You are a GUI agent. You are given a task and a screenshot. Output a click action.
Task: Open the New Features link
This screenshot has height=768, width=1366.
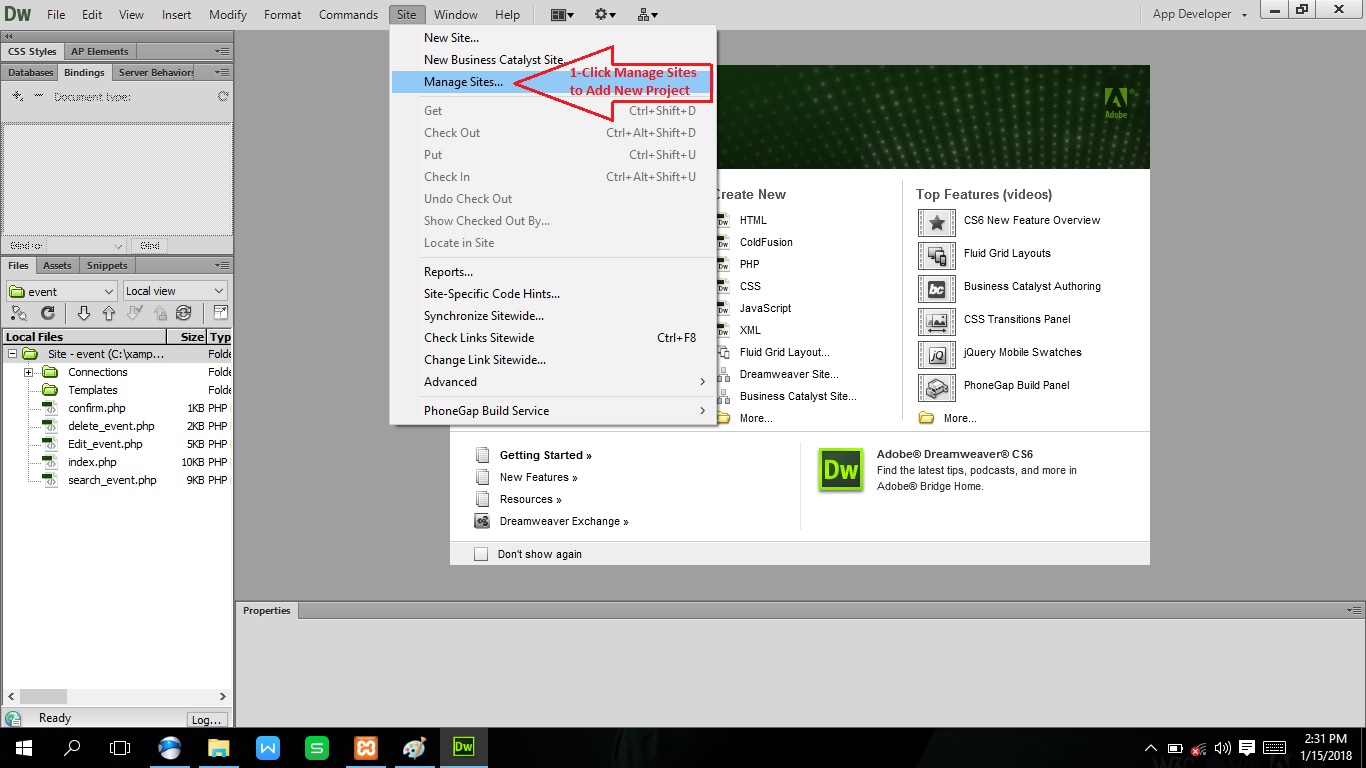(x=539, y=477)
